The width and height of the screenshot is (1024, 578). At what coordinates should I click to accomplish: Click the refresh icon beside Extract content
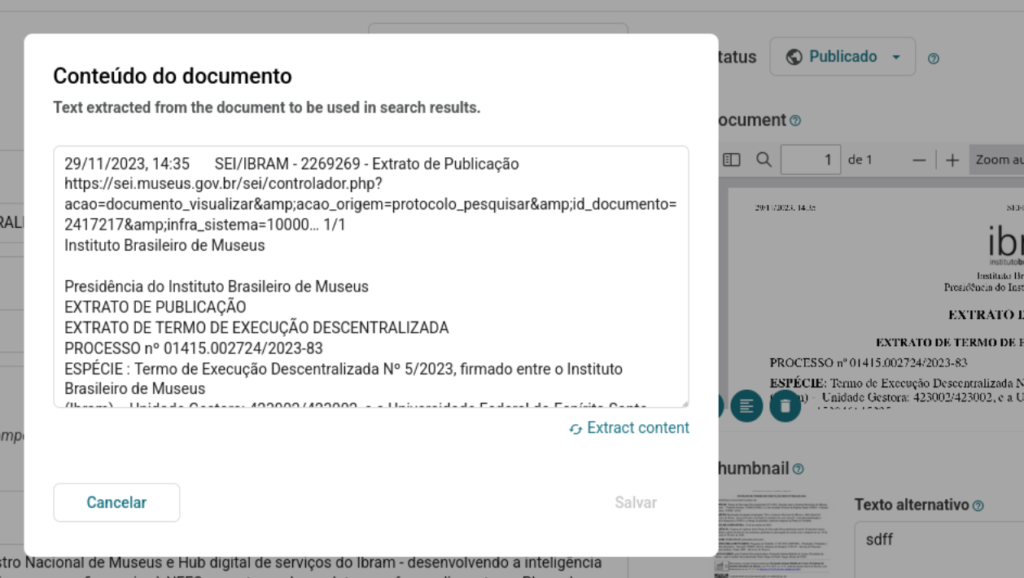click(575, 429)
